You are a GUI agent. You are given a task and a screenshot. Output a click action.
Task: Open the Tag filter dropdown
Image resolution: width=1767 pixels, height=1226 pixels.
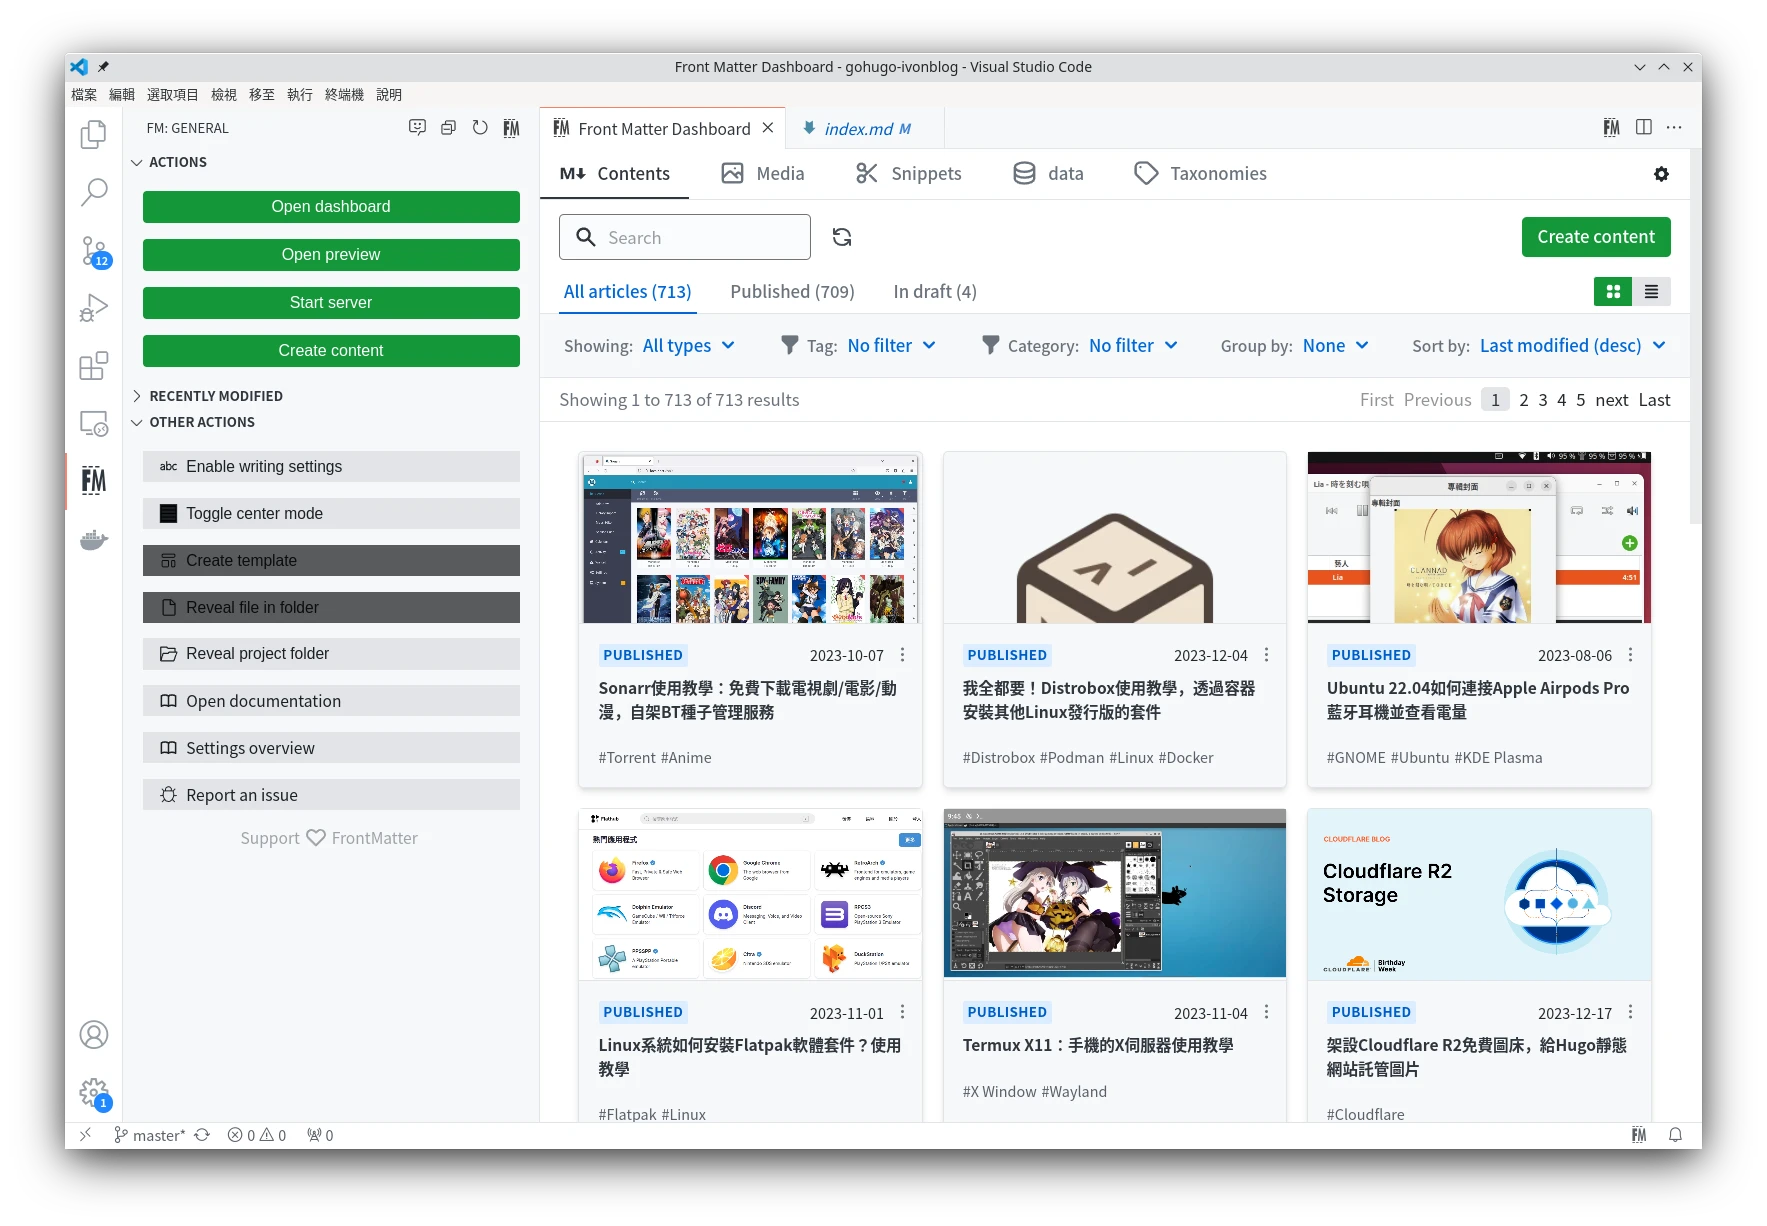pyautogui.click(x=890, y=346)
